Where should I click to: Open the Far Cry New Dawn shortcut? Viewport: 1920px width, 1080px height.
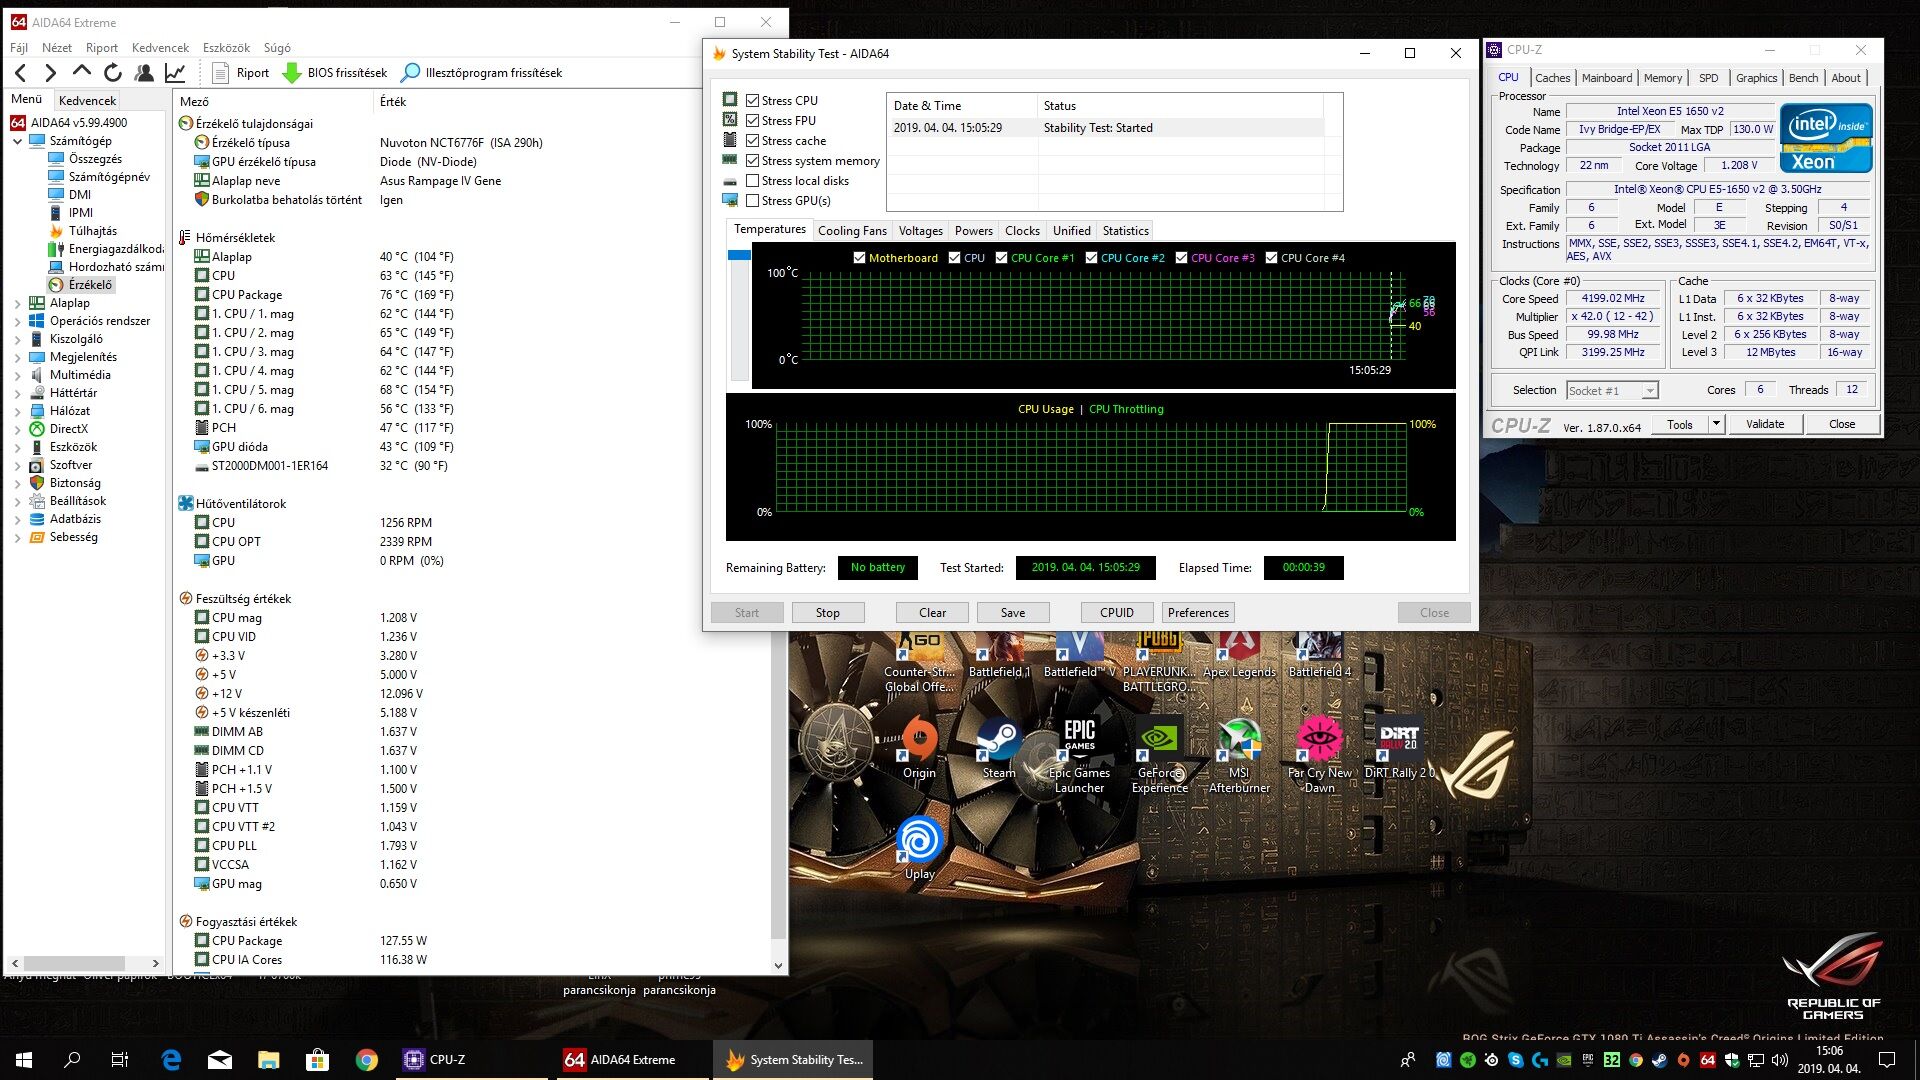click(x=1319, y=755)
